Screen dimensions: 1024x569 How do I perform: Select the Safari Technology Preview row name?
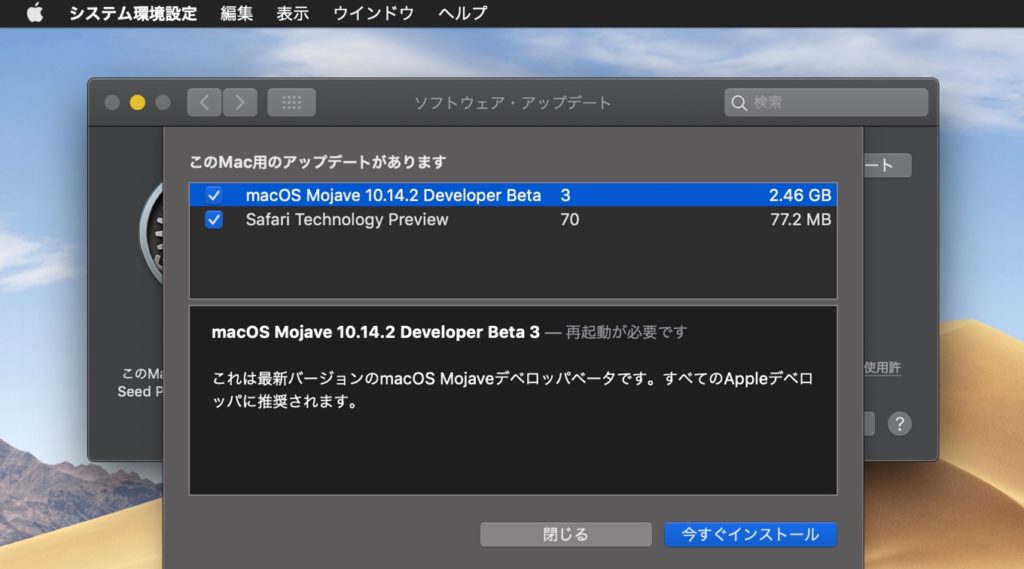click(347, 220)
